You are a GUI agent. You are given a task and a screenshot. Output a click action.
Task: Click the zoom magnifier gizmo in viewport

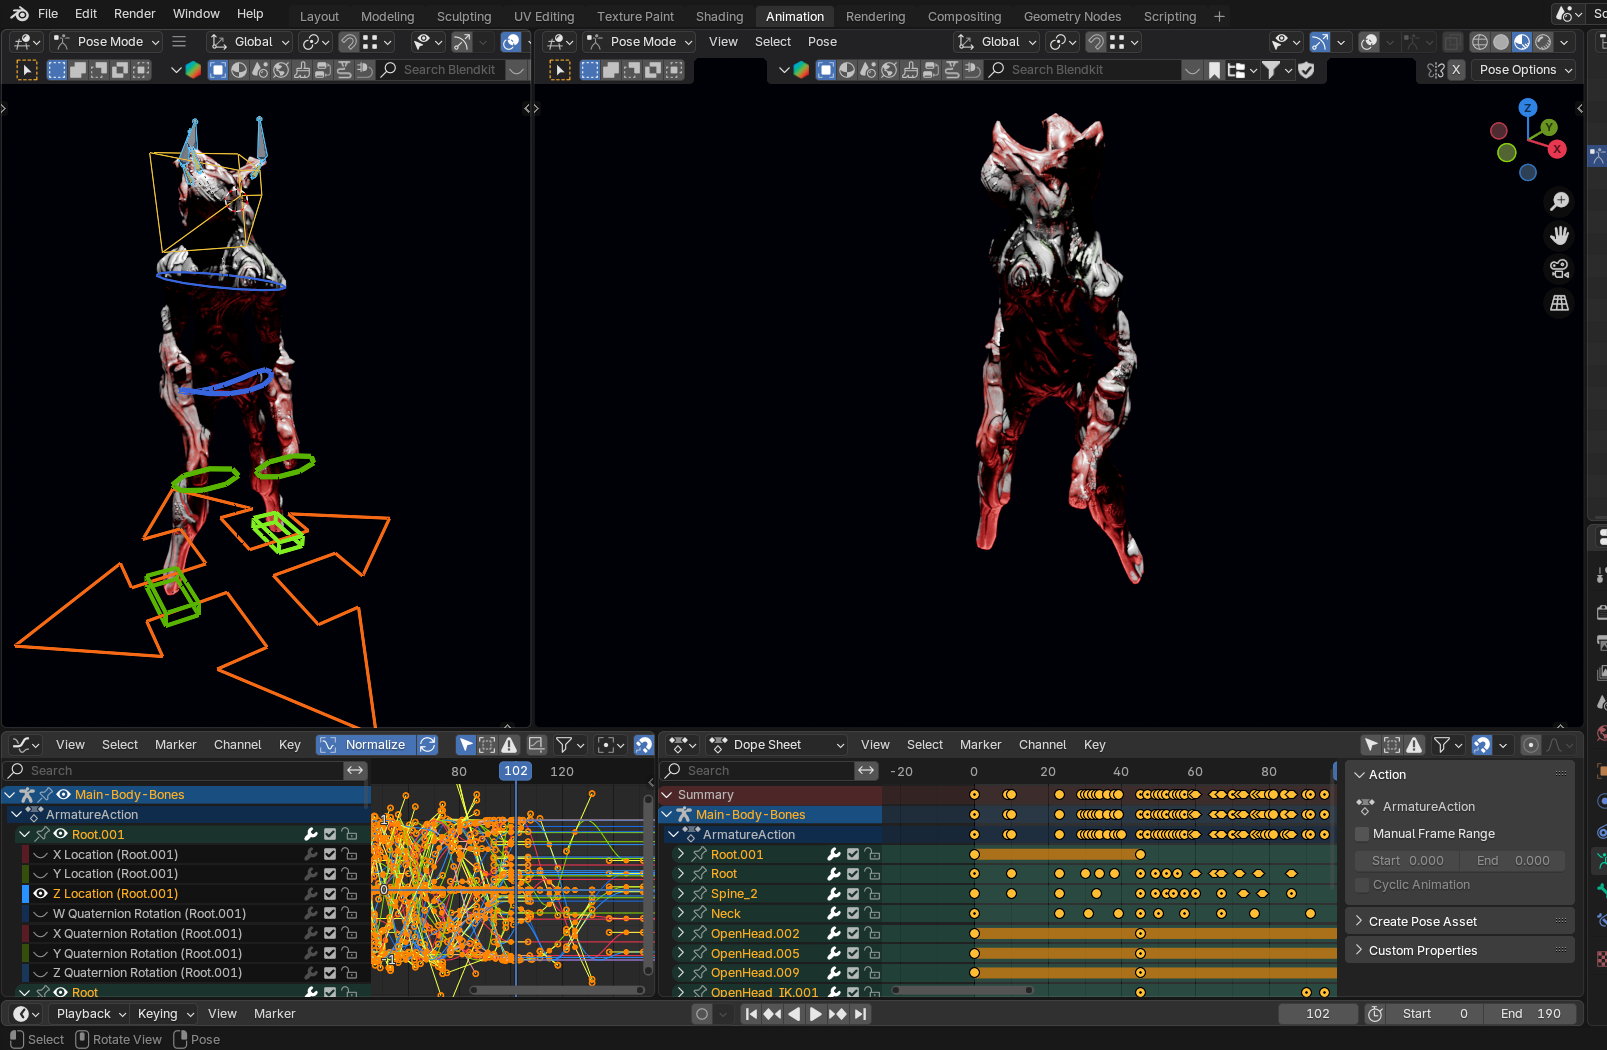pos(1559,202)
